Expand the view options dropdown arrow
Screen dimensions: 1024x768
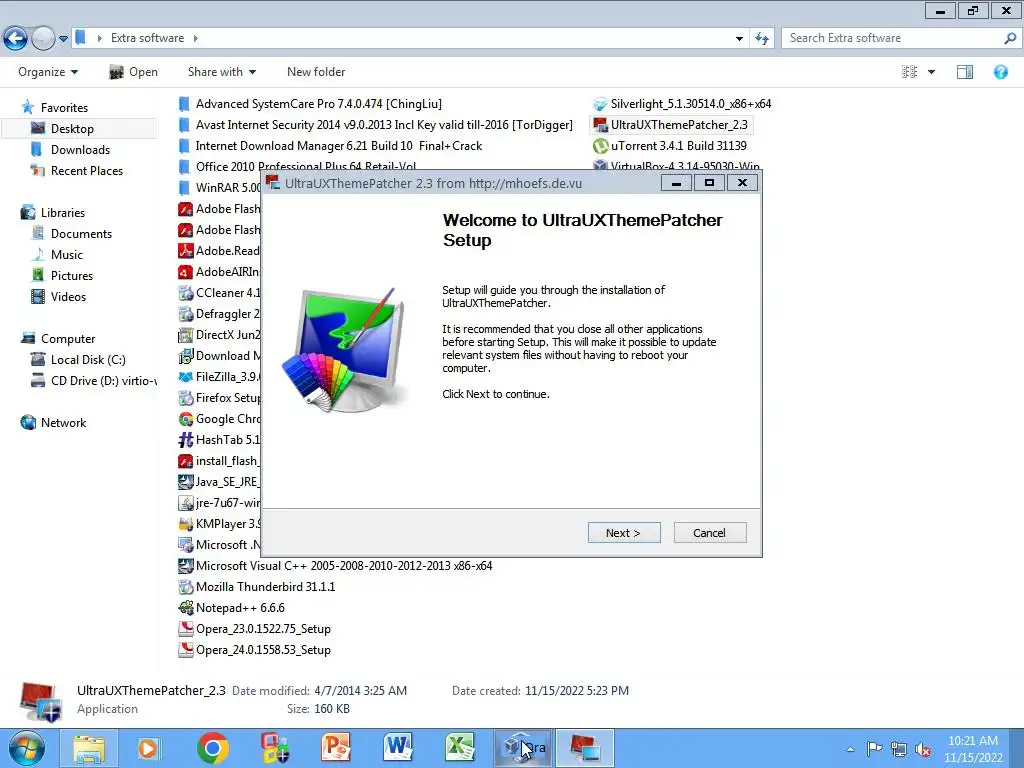pos(931,72)
